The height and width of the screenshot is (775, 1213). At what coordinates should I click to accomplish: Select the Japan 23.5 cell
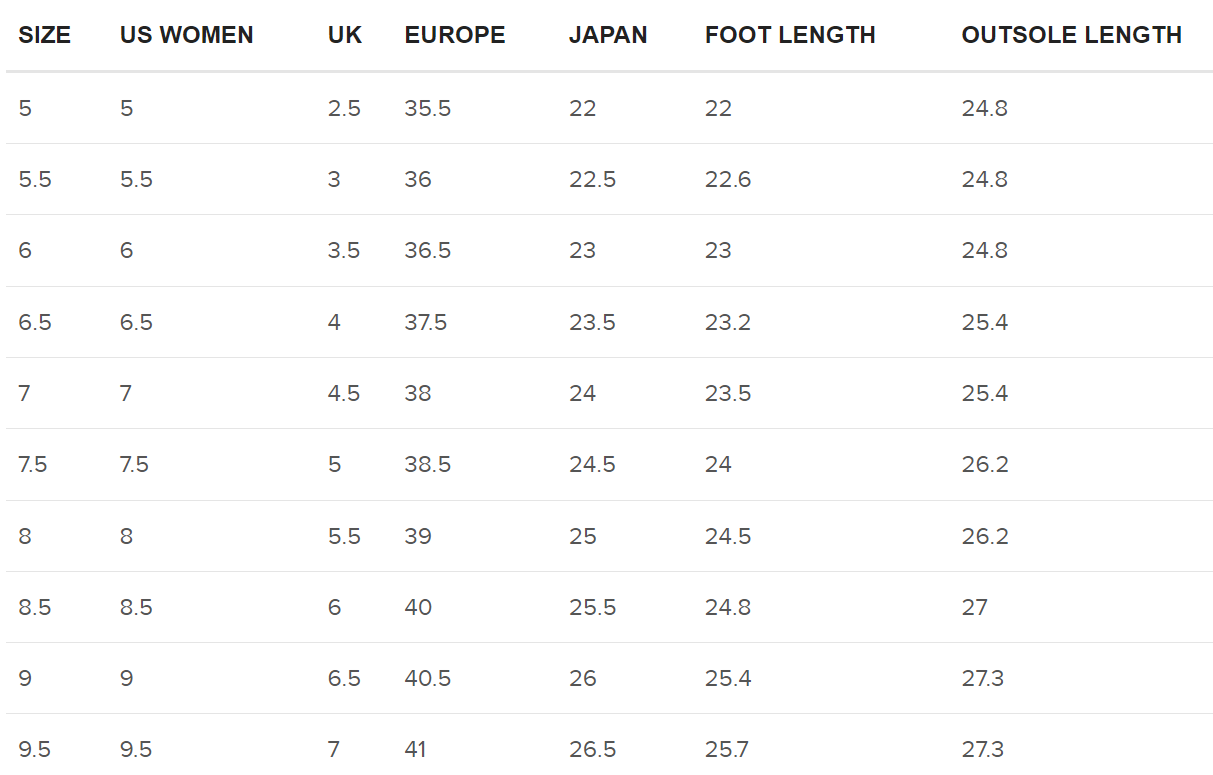pos(592,322)
